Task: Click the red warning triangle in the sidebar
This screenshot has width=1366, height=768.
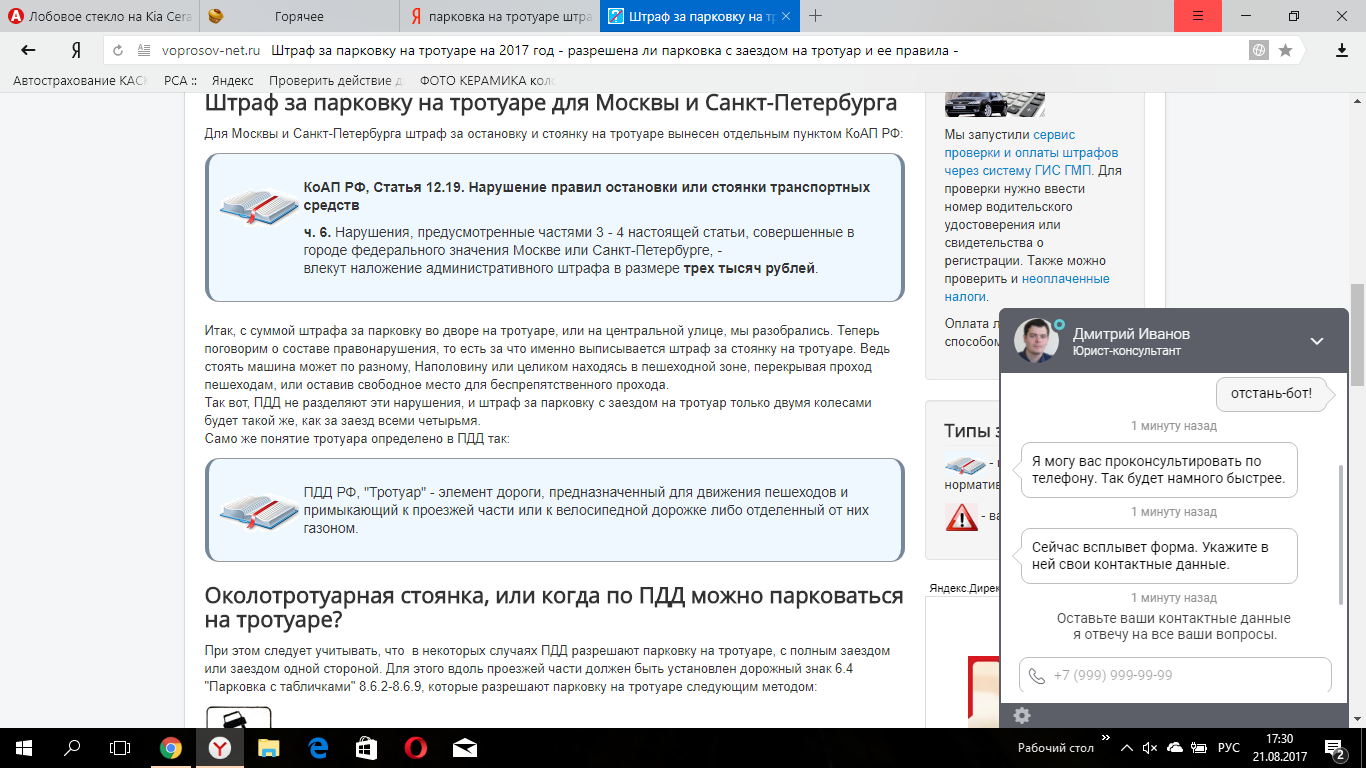Action: [961, 516]
